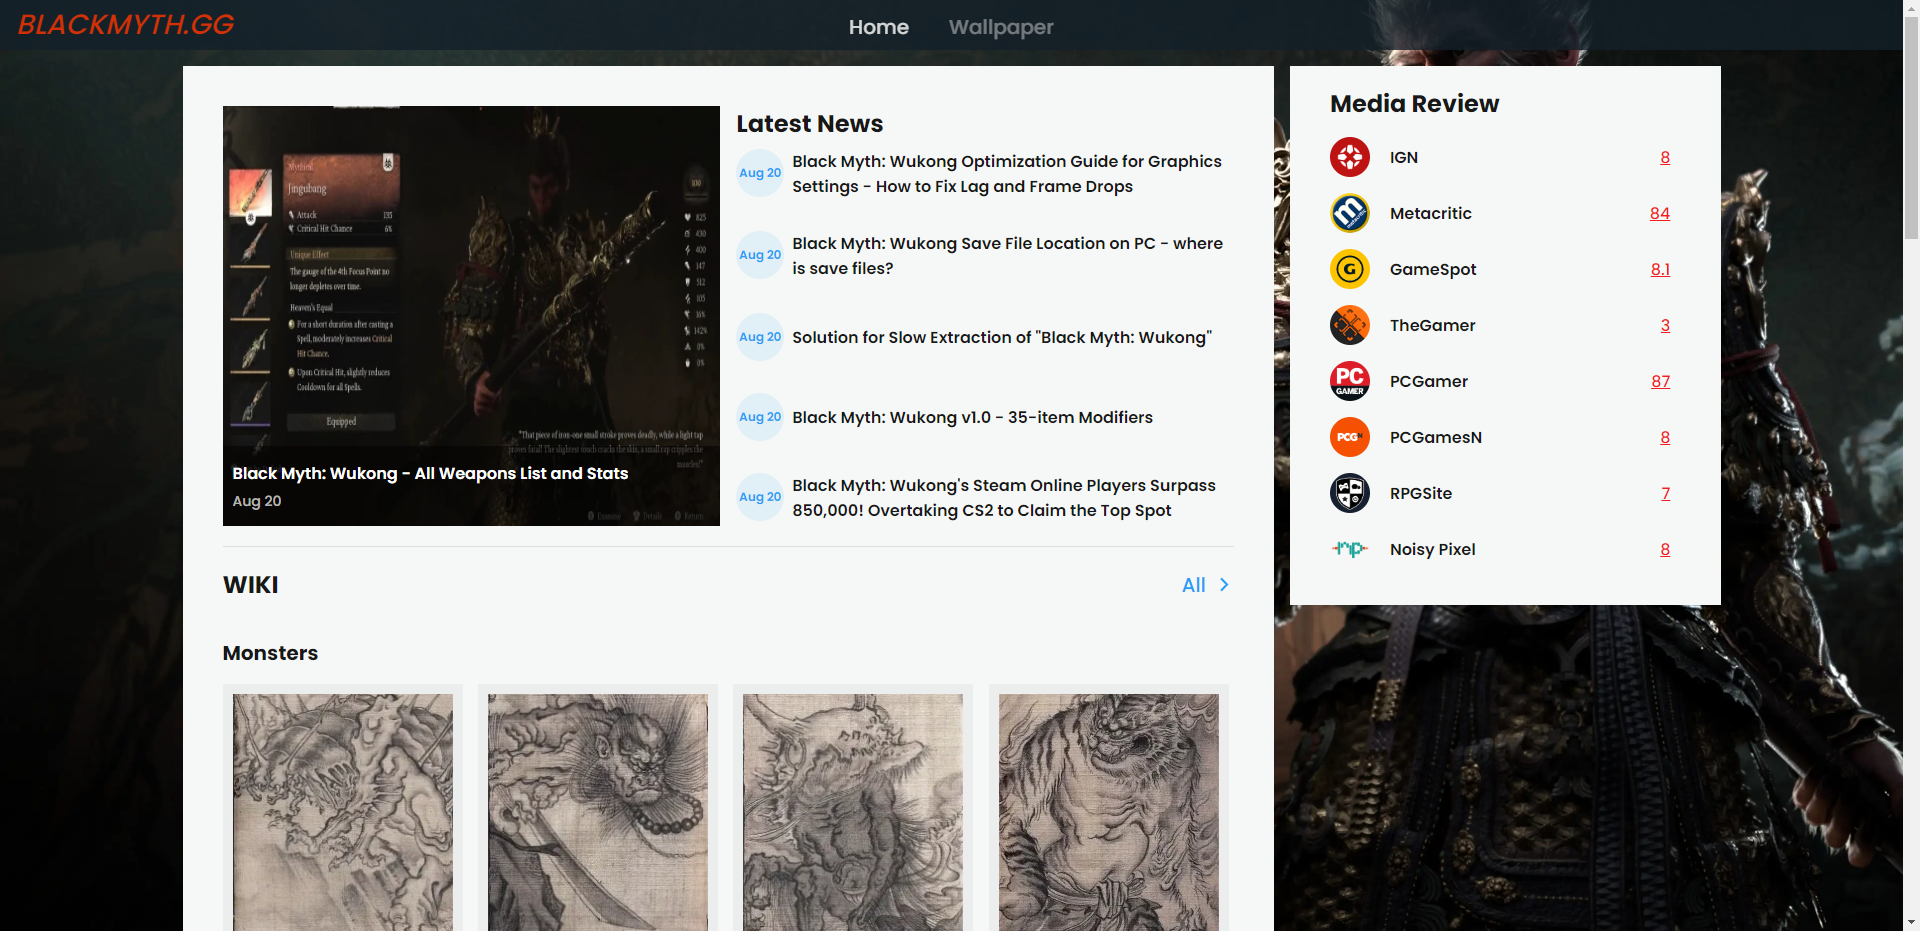The height and width of the screenshot is (931, 1920).
Task: Click the PCGamer logo icon
Action: click(1349, 381)
